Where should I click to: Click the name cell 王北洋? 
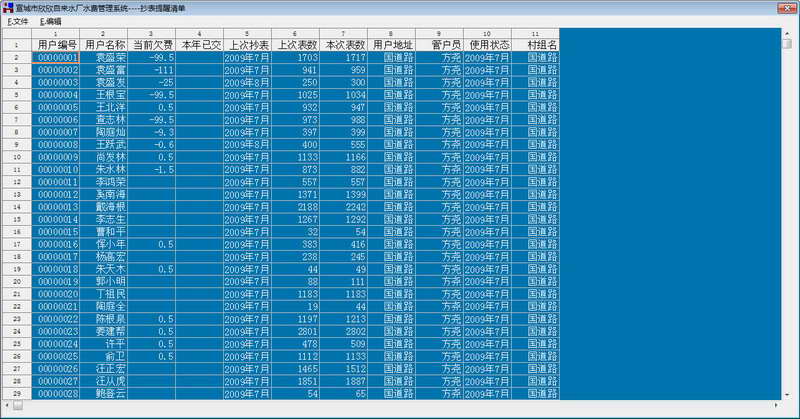coord(104,107)
